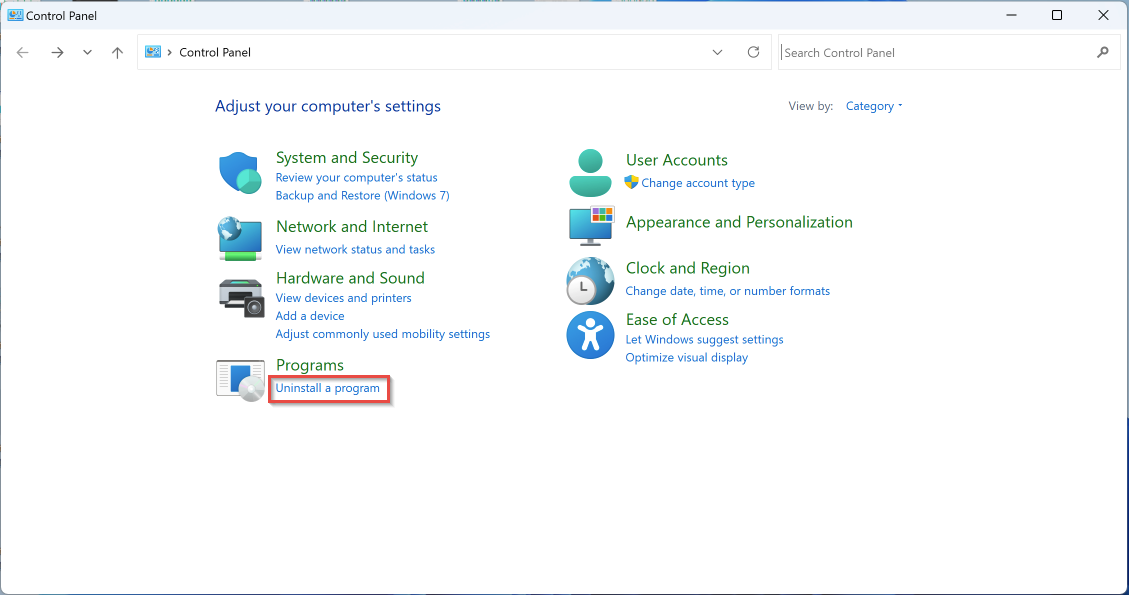Open the Network and Internet globe icon
The image size is (1129, 595).
[240, 238]
